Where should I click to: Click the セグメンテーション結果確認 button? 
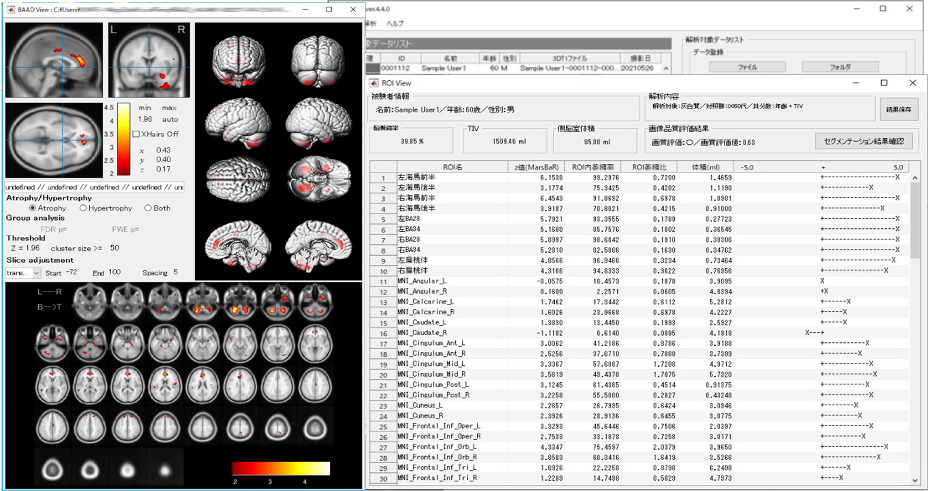pos(863,141)
